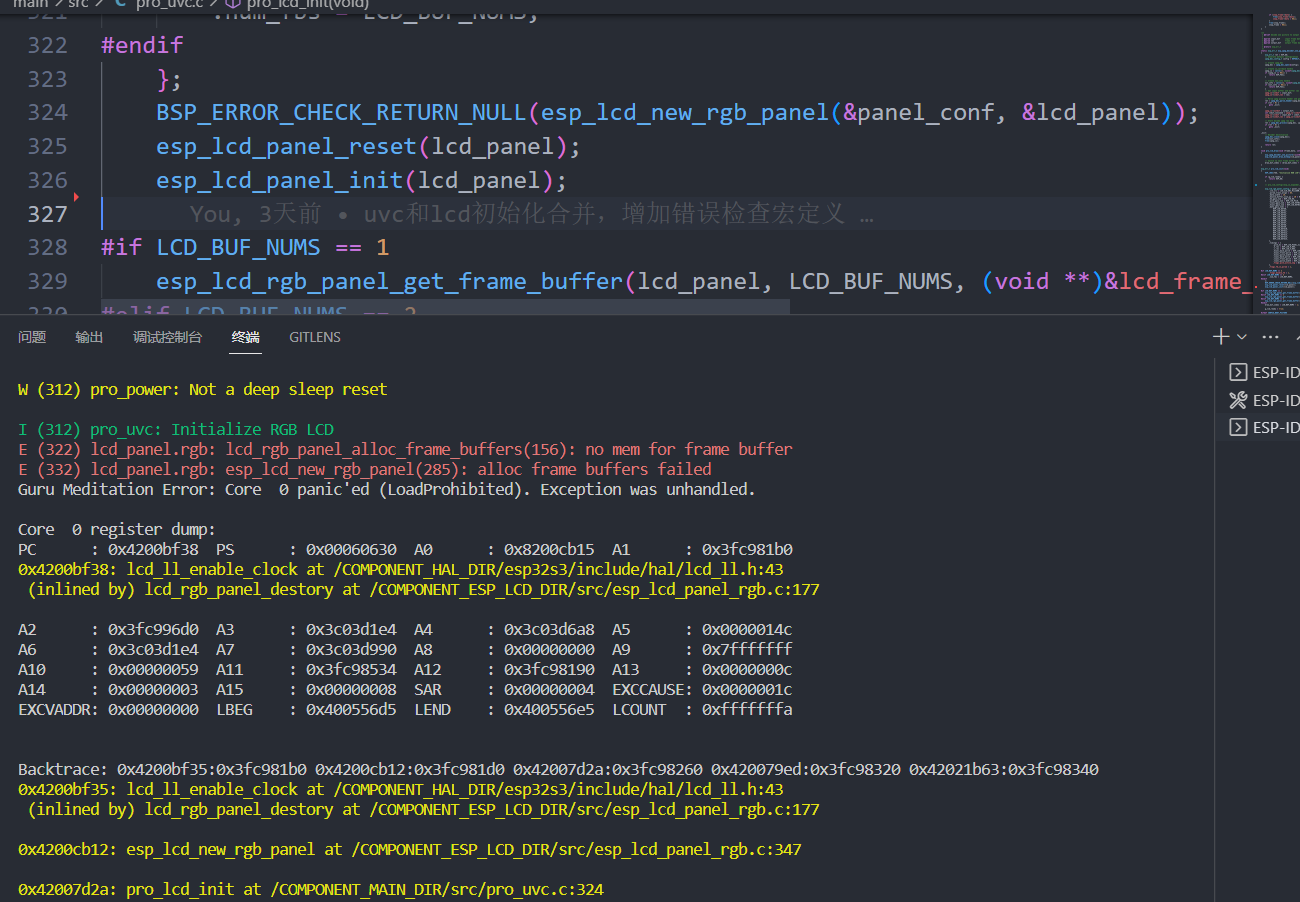Click 'pro_uvc: Initialize RGB LCD' log line
The height and width of the screenshot is (902, 1300).
click(x=212, y=429)
